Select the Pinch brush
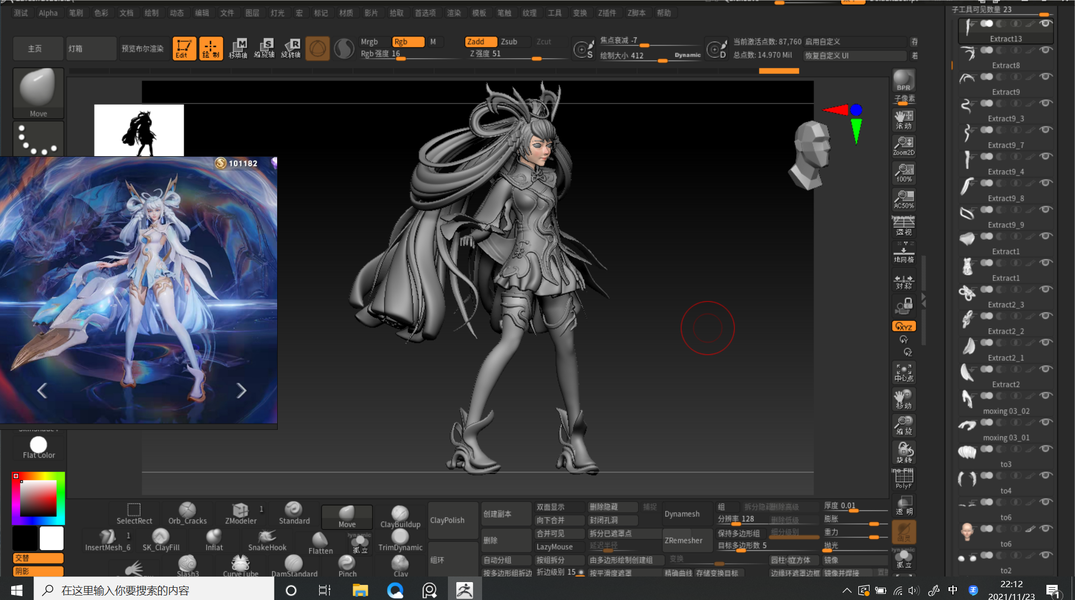This screenshot has width=1075, height=600. click(347, 566)
